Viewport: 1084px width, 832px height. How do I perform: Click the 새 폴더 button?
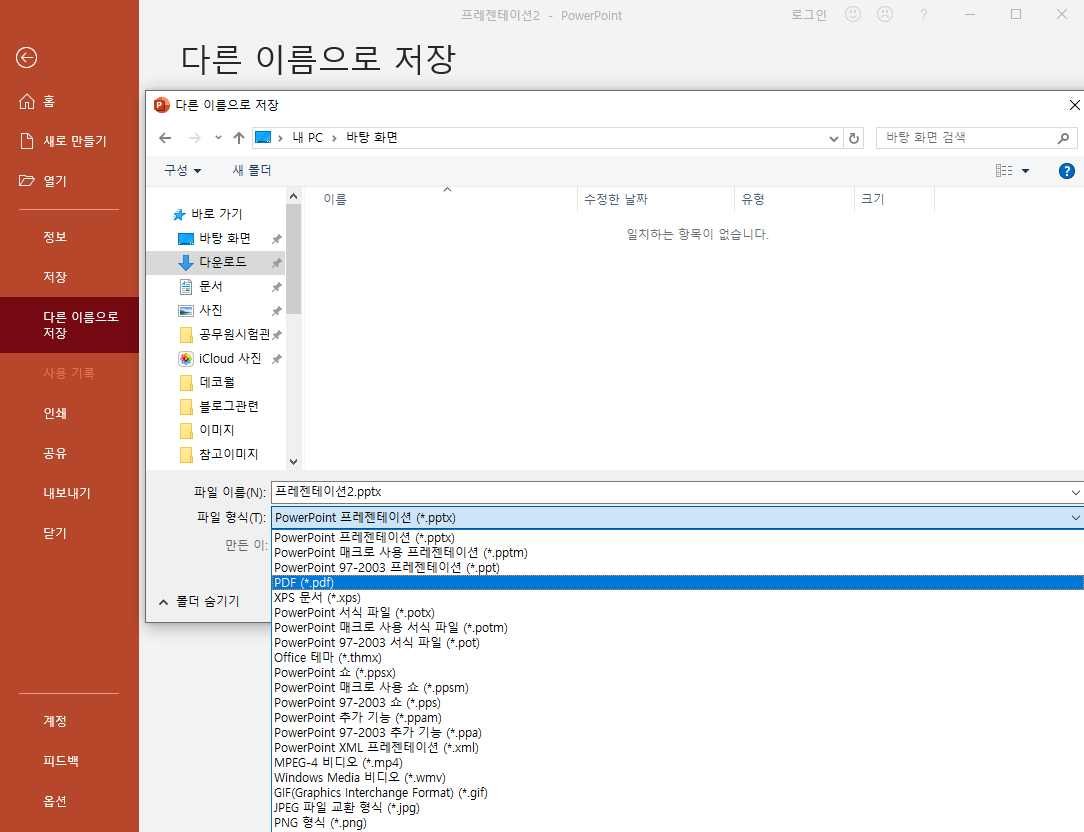point(252,170)
